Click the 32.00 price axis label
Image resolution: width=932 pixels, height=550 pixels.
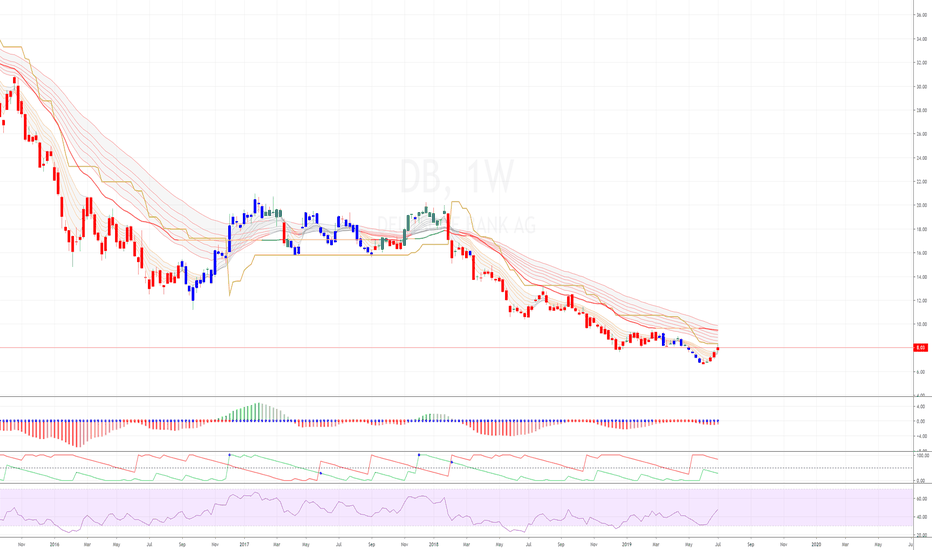coord(921,62)
